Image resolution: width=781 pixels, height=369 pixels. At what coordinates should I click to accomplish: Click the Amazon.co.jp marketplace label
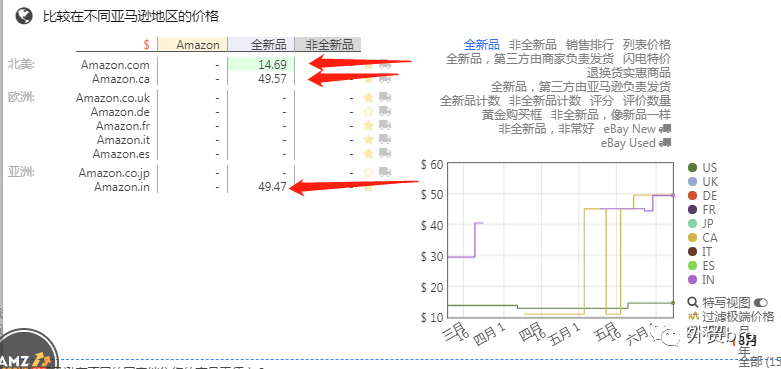pos(114,173)
